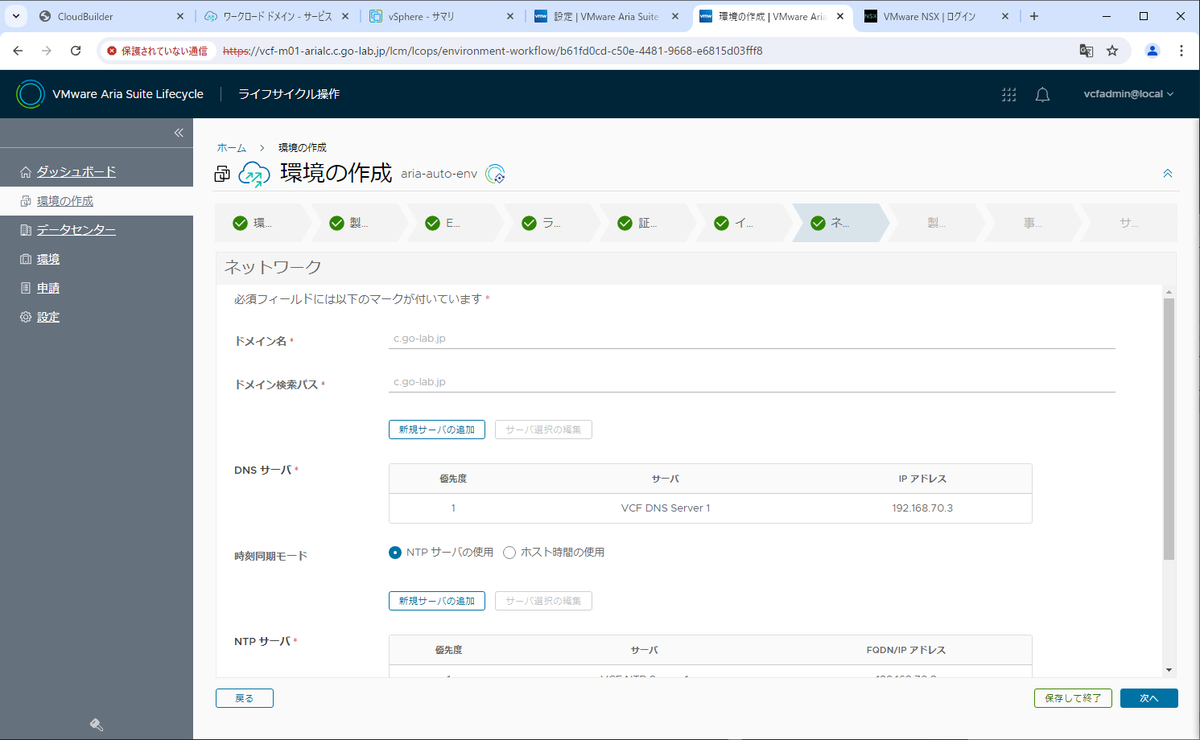Click the translate page icon in address bar

tap(1086, 50)
